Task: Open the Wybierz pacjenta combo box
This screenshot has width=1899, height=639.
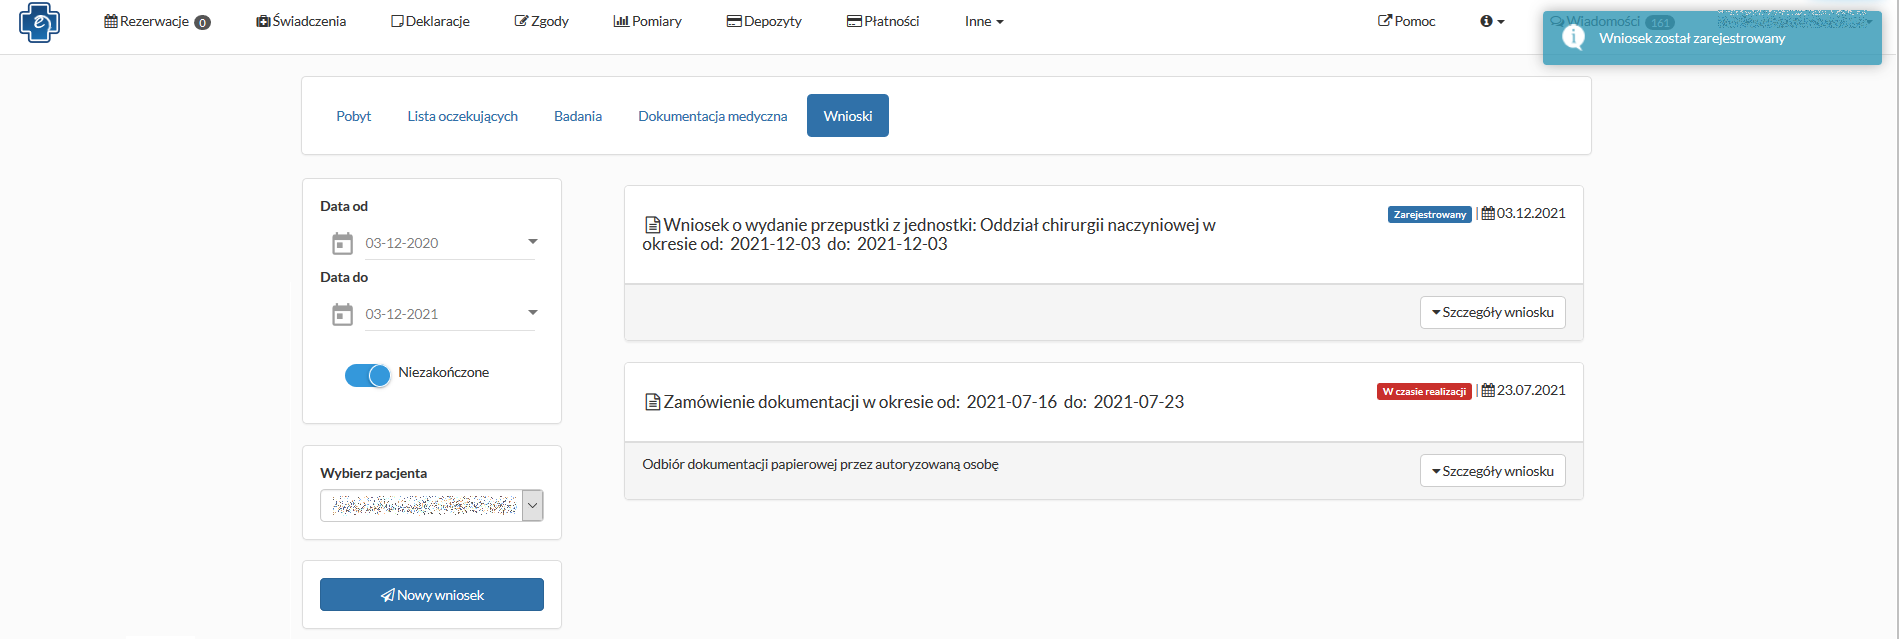Action: (x=532, y=506)
